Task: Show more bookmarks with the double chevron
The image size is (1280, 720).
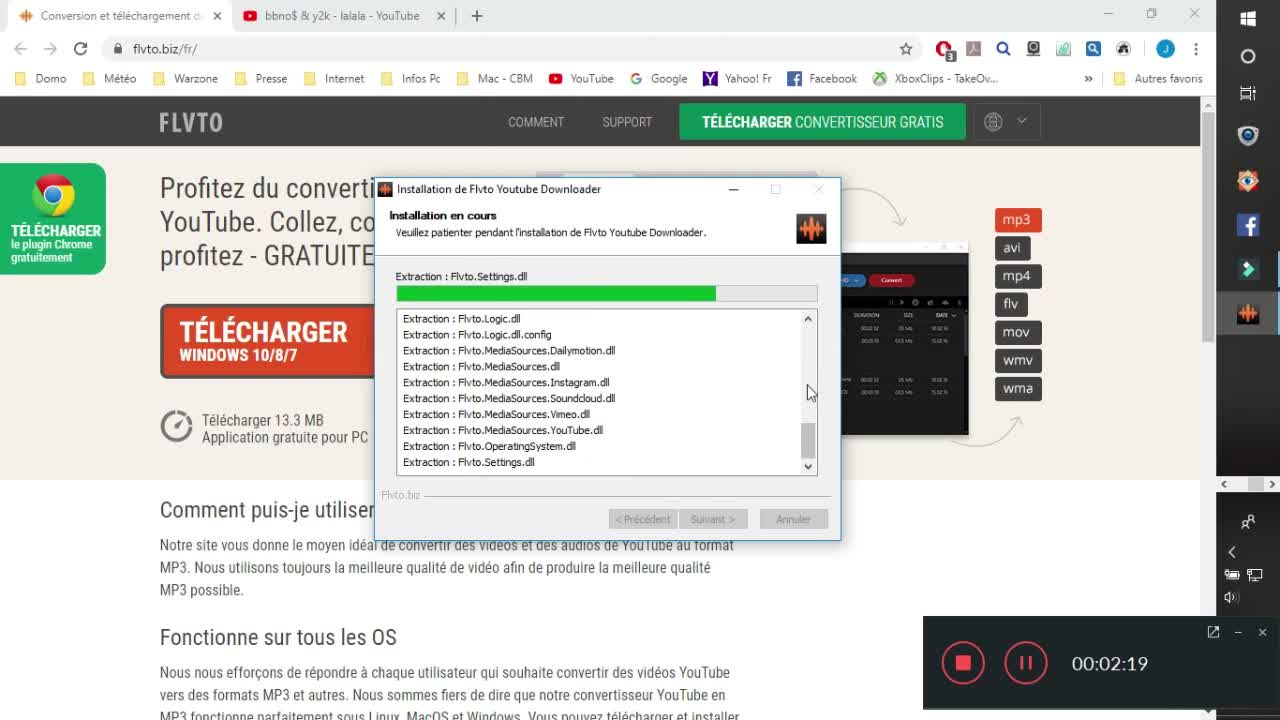Action: tap(1089, 79)
